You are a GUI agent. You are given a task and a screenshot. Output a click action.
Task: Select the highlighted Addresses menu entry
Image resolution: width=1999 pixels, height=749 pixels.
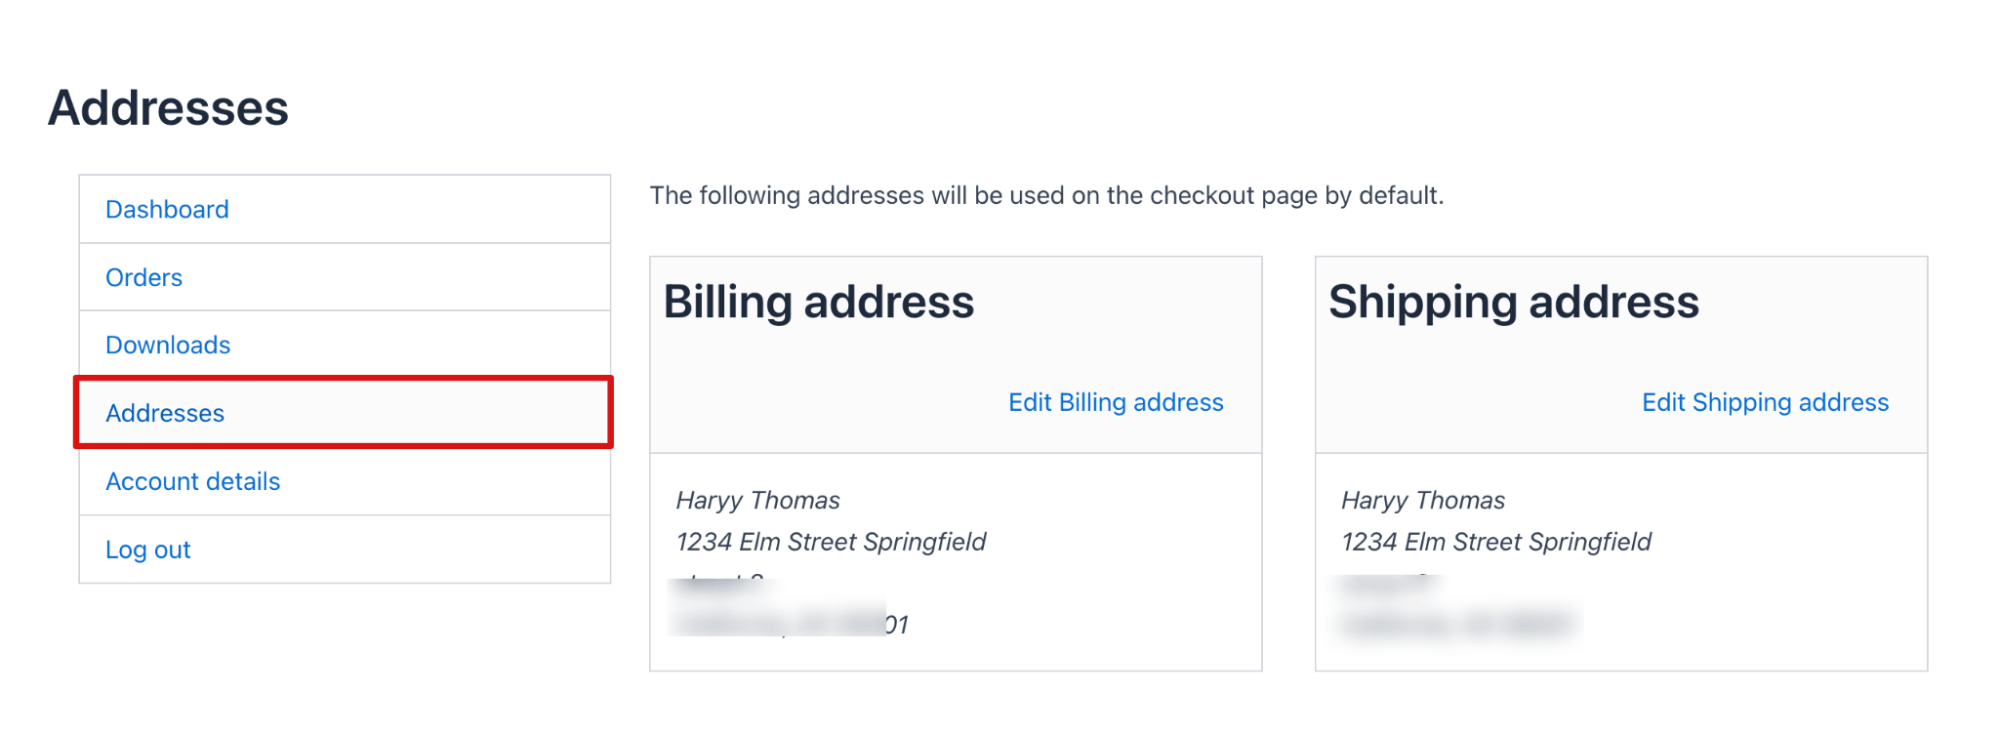[x=164, y=413]
